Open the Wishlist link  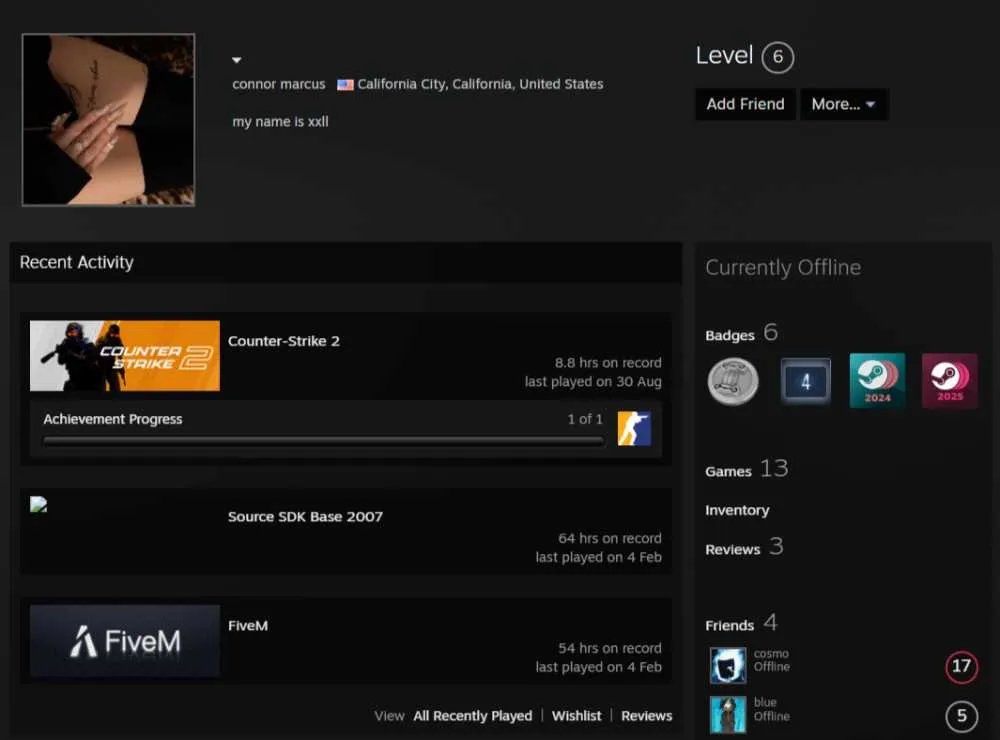pyautogui.click(x=577, y=716)
